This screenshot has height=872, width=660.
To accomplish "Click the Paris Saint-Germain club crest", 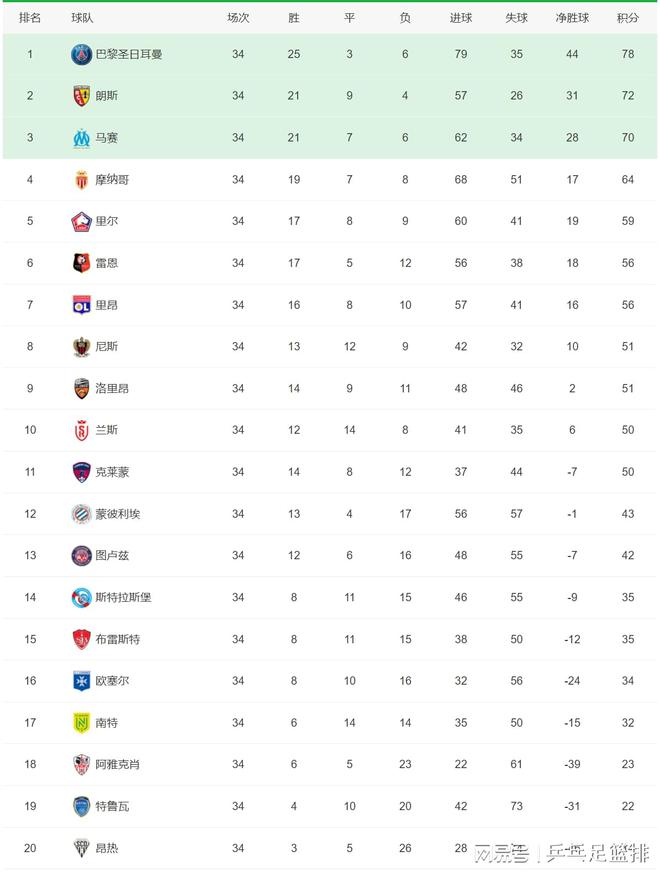I will pyautogui.click(x=81, y=54).
